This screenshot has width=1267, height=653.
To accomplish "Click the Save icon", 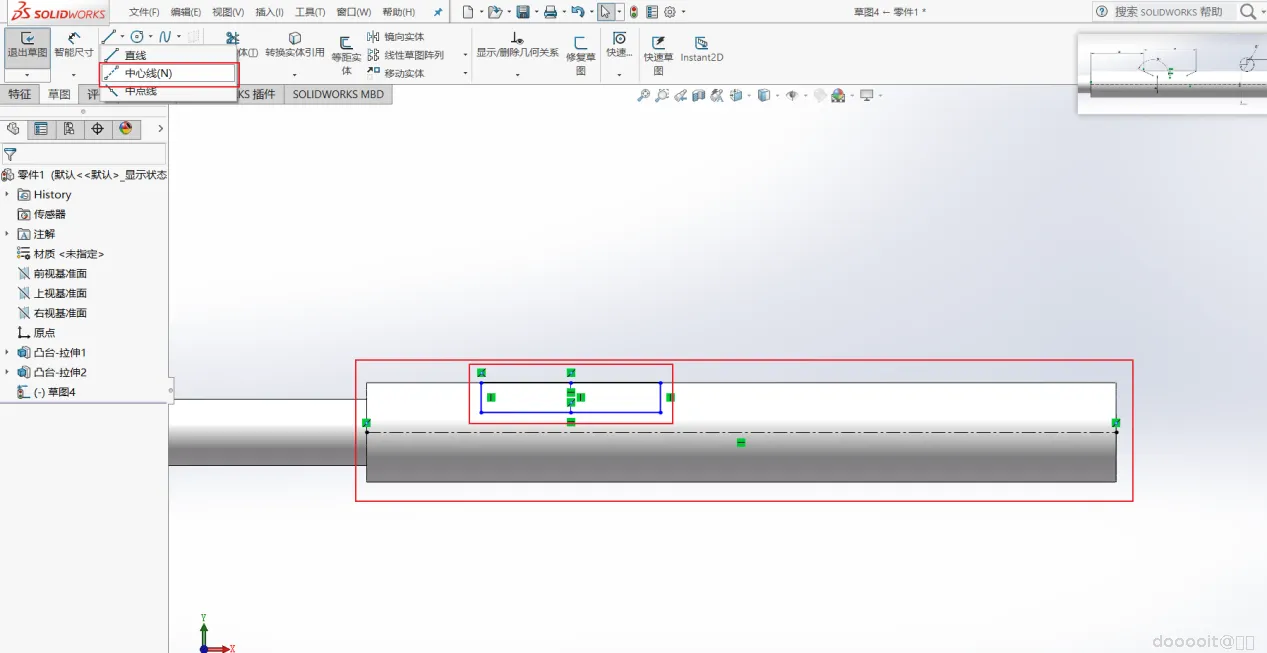I will pos(522,12).
